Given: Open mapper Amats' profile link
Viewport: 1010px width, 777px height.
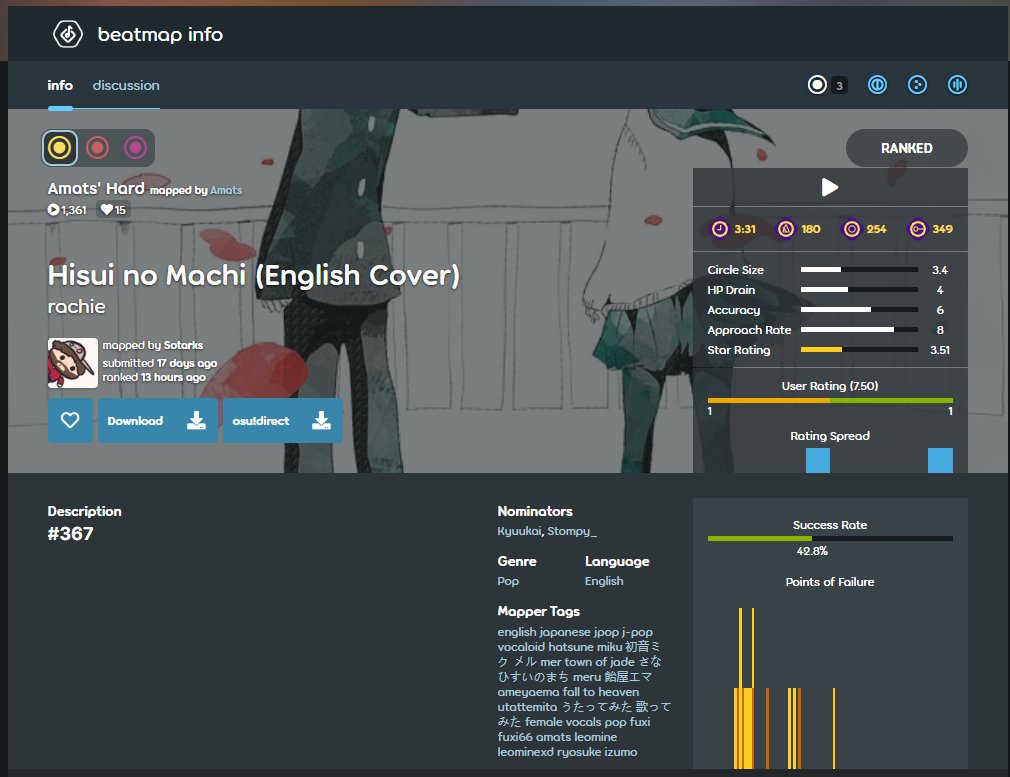Looking at the screenshot, I should 226,190.
